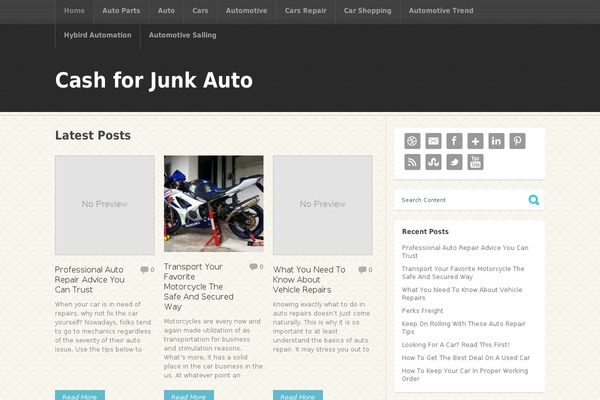600x400 pixels.
Task: Open recent post Looking For A Car? Read This First!
Action: 455,344
